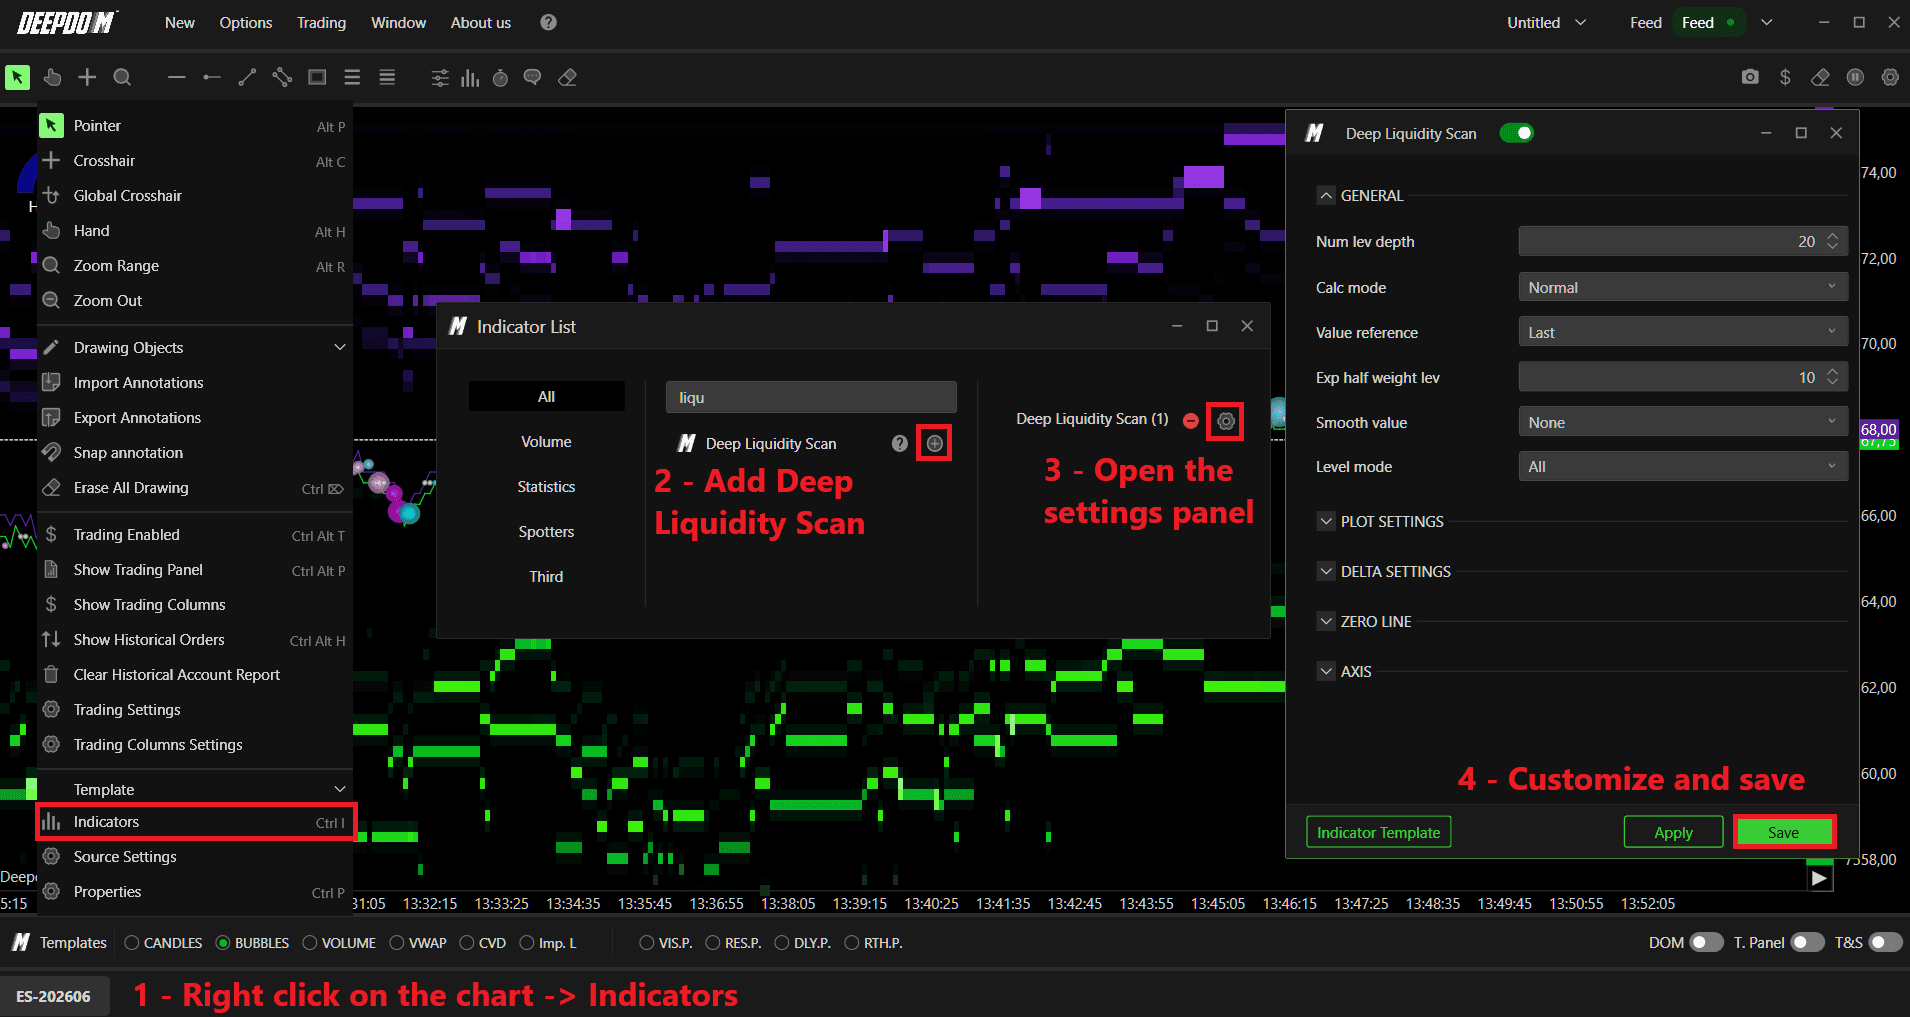Expand the DELTA SETTINGS section
Viewport: 1910px width, 1017px height.
click(x=1326, y=571)
